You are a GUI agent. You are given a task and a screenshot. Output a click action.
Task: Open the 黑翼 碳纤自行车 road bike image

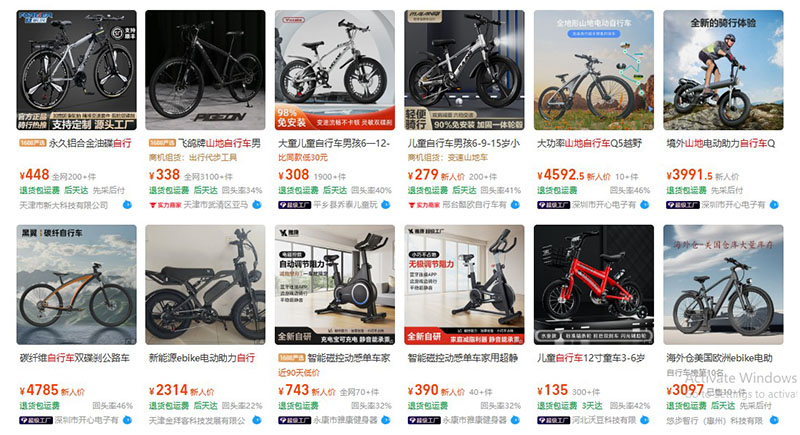(x=77, y=285)
